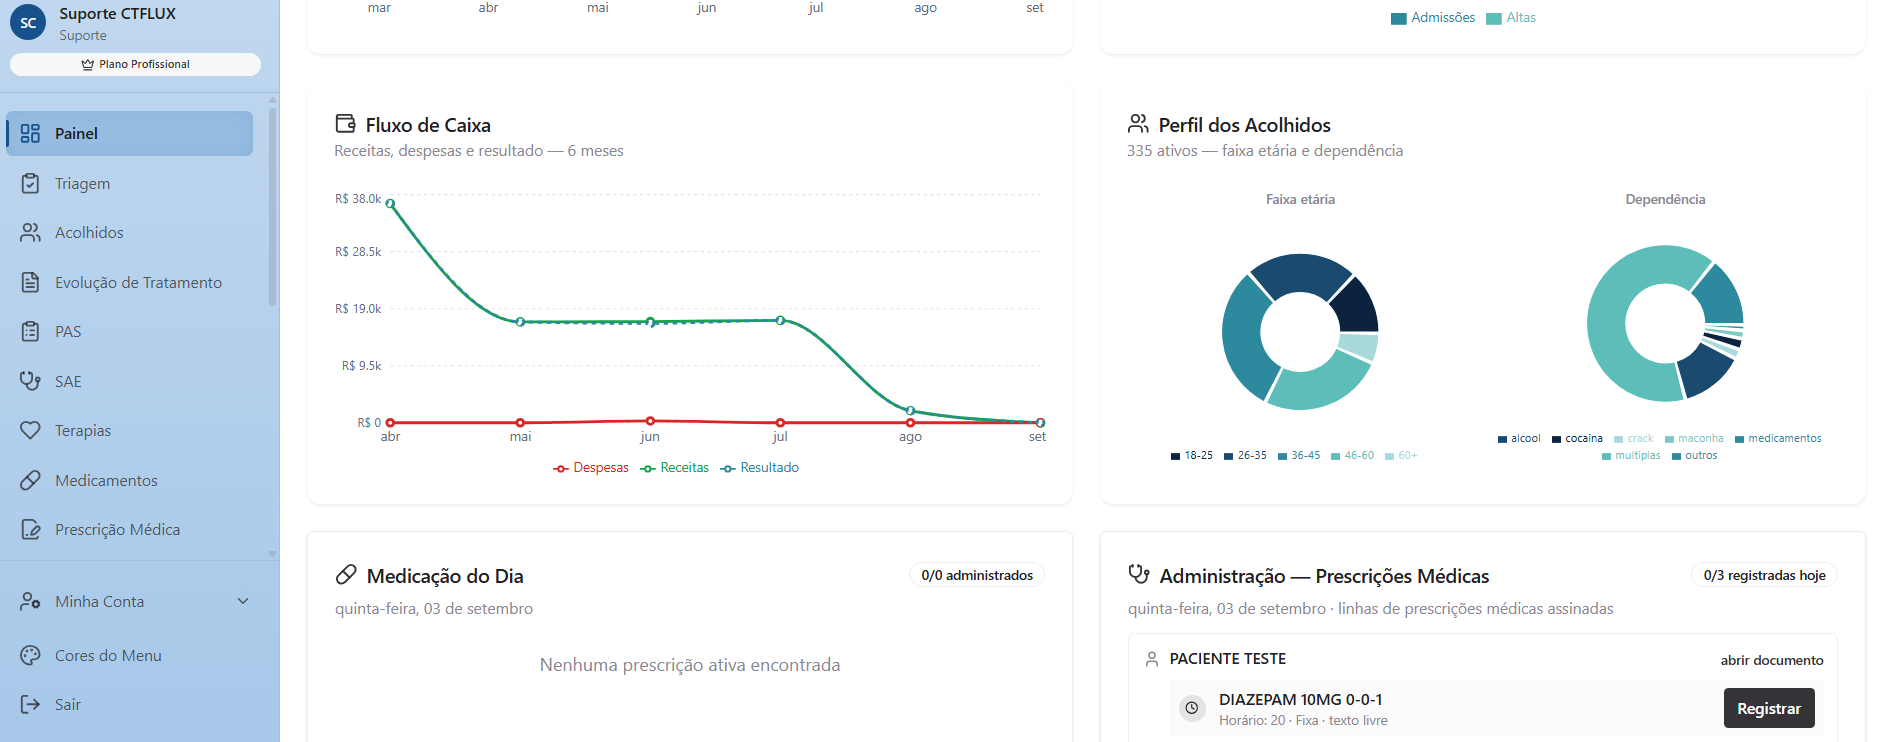Click the SAE stethoscope icon in sidebar
The image size is (1885, 742).
pyautogui.click(x=30, y=381)
